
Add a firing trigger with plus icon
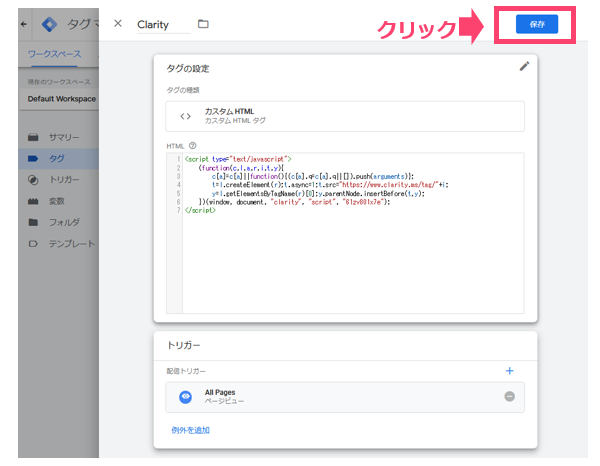pyautogui.click(x=509, y=371)
